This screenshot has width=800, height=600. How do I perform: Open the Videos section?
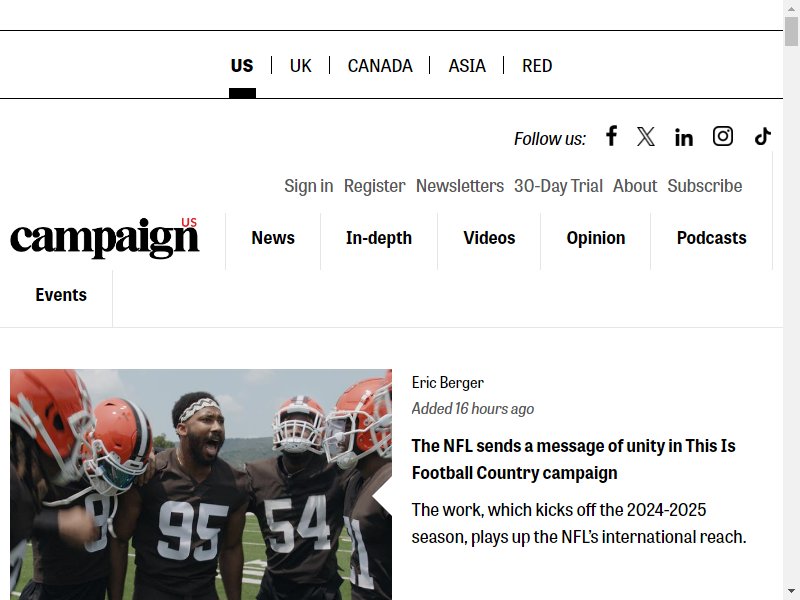(489, 238)
